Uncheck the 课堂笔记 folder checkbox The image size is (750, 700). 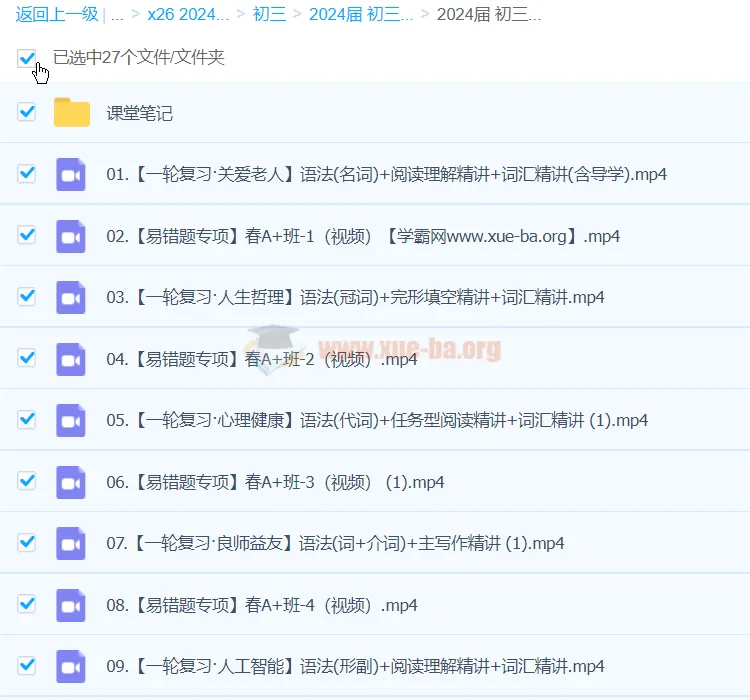coord(27,112)
